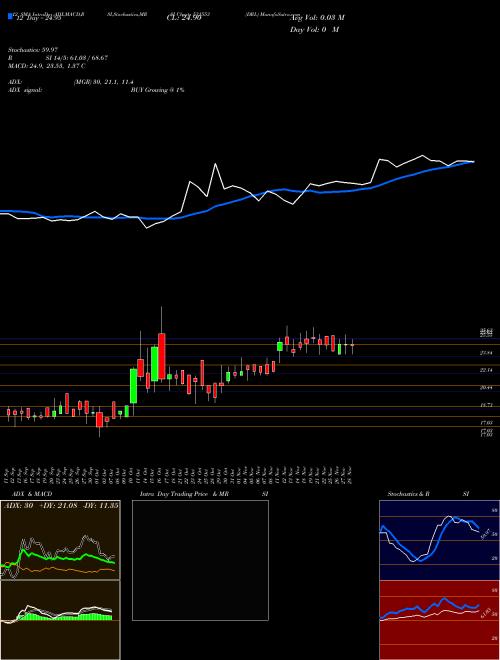
Task: Click the 'MACD: 24.9, 23.53, 1.37 C' line
Action: [47, 66]
